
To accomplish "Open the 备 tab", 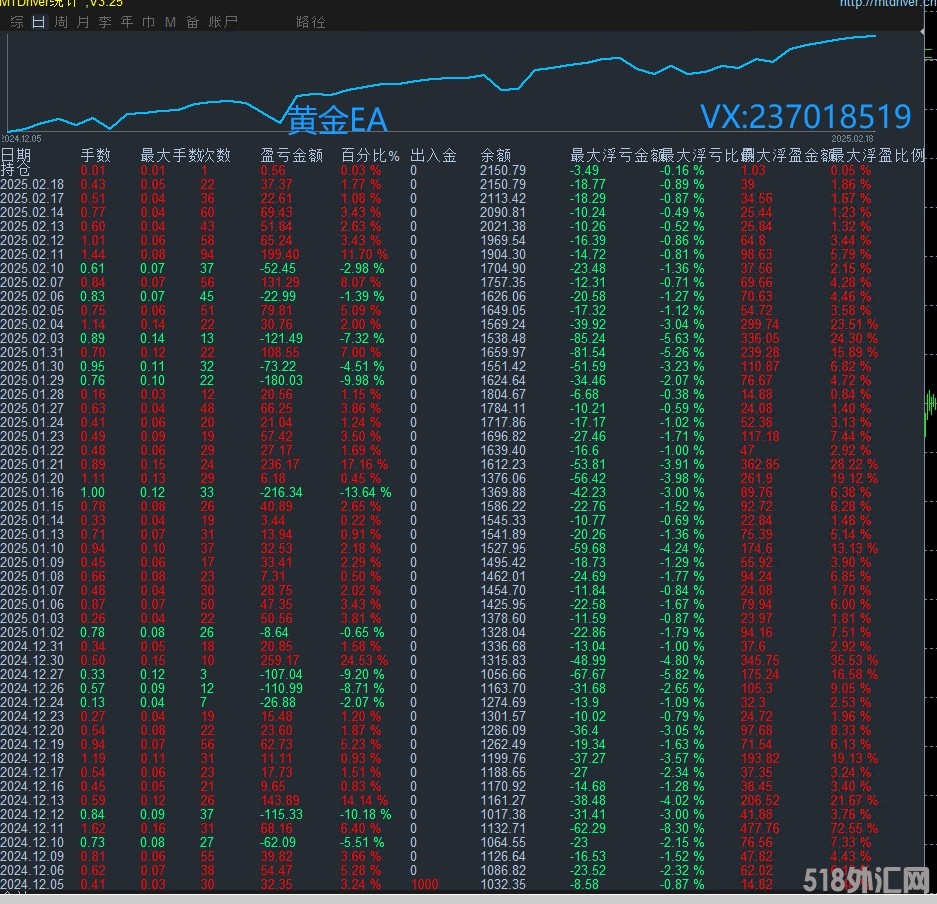I will pyautogui.click(x=192, y=22).
